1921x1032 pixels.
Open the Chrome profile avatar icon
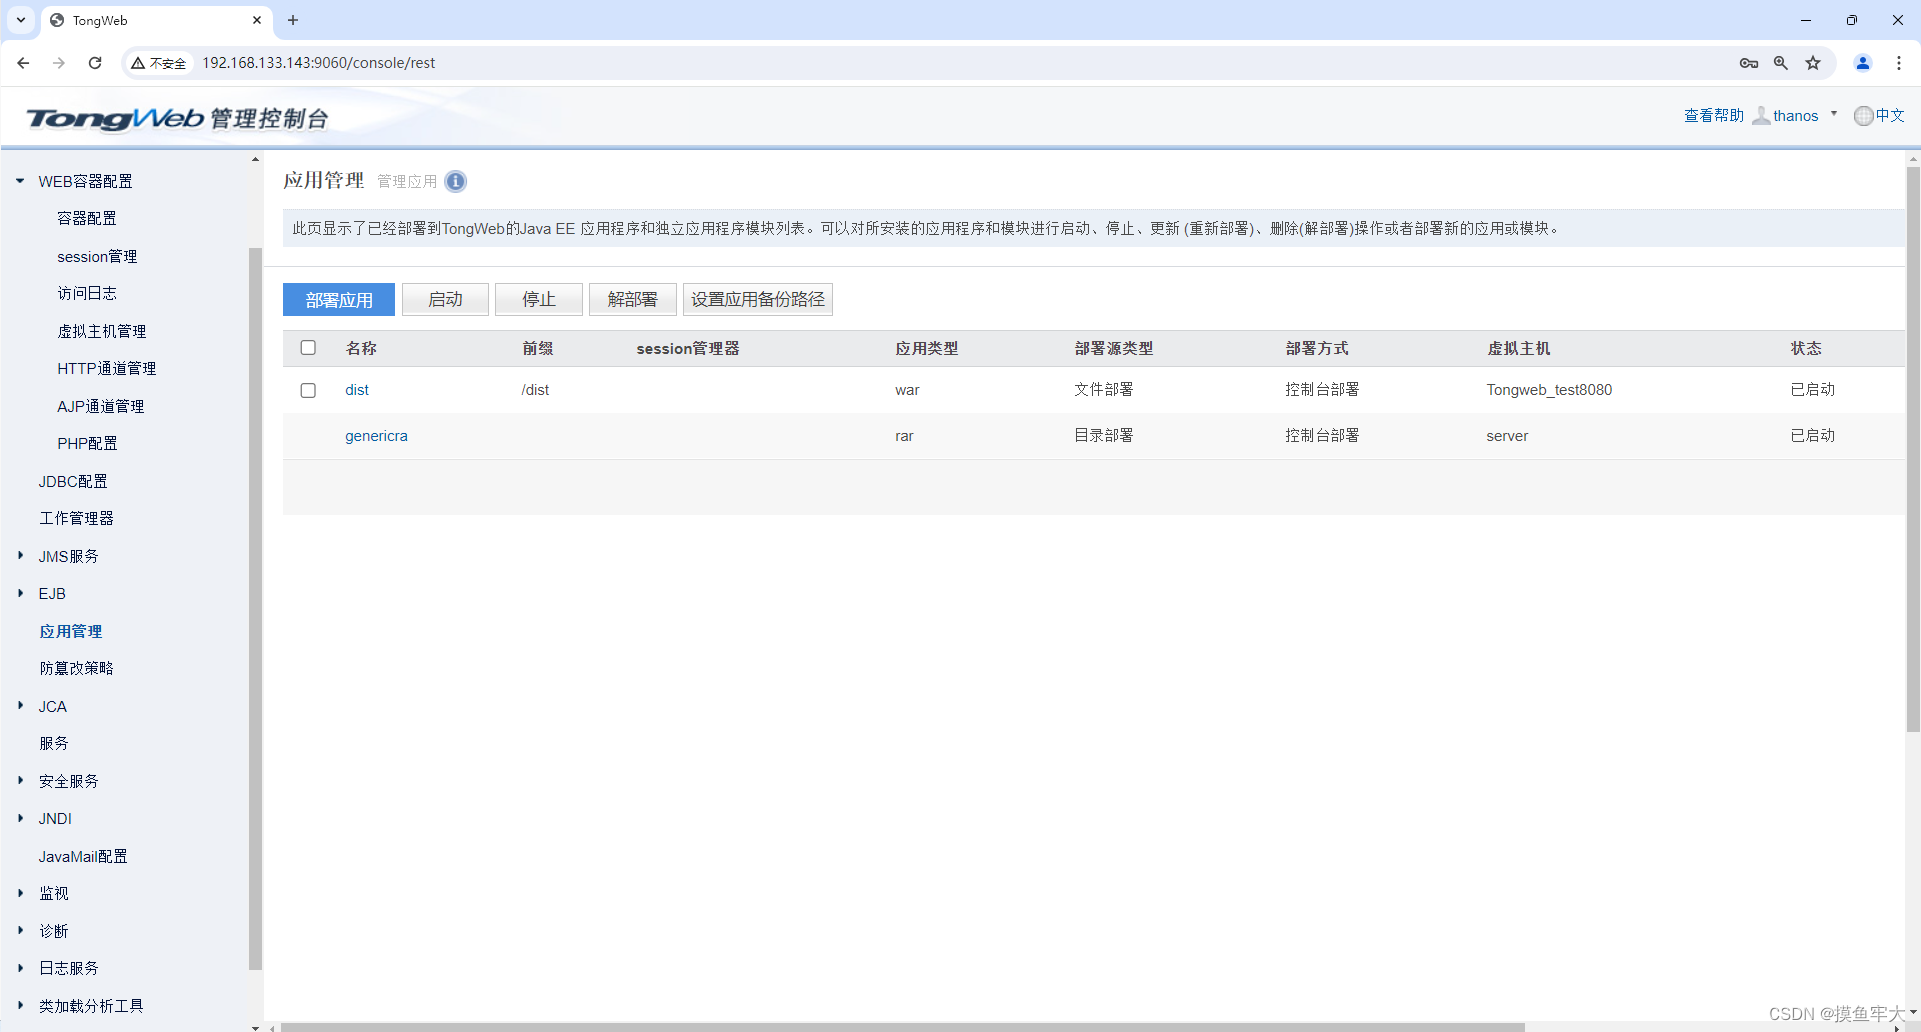click(1863, 63)
